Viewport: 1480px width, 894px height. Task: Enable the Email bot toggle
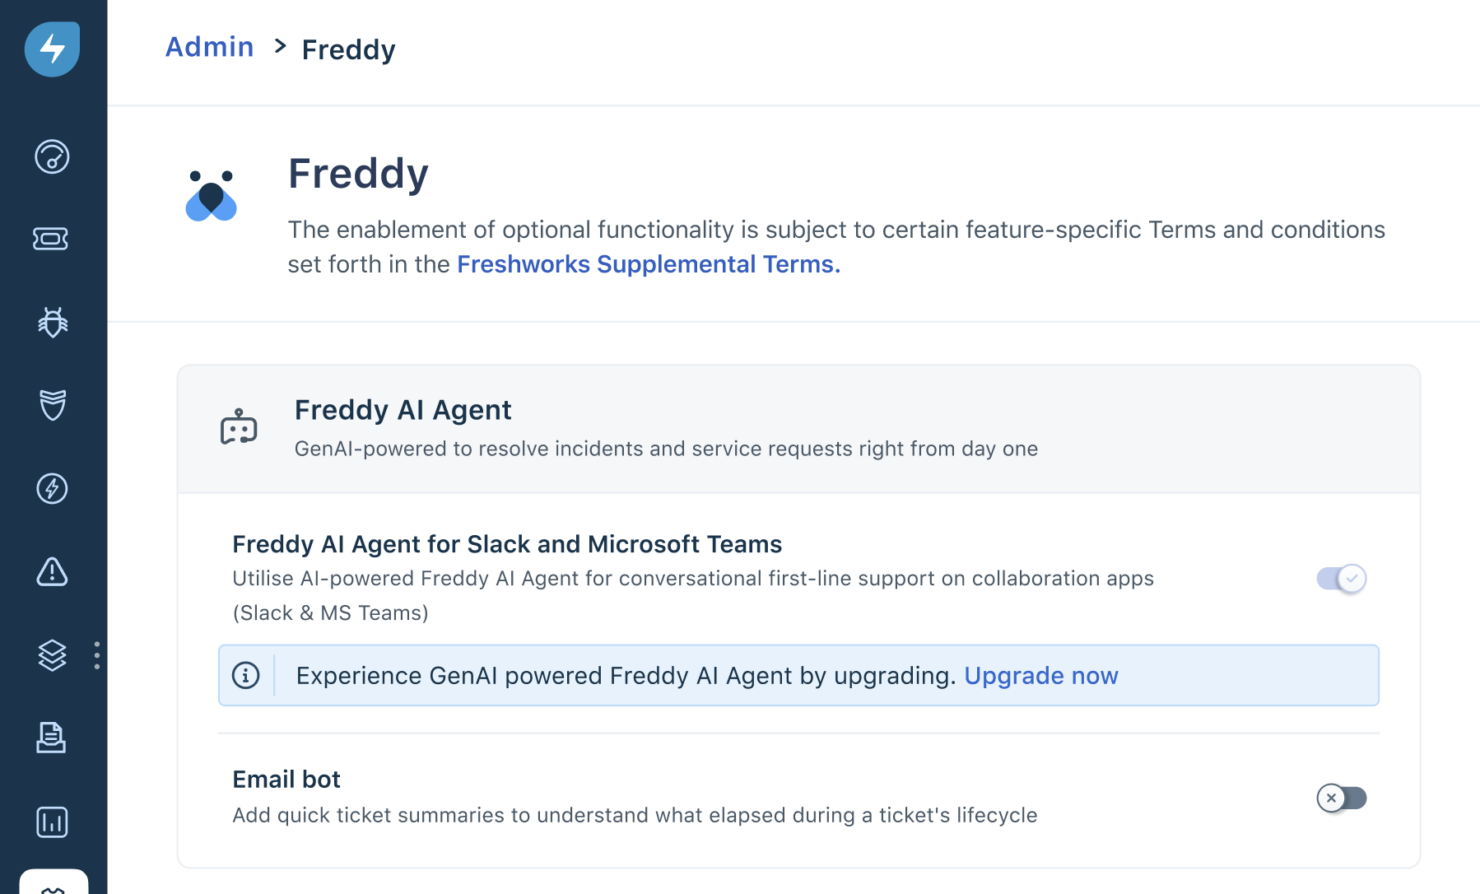(1341, 798)
